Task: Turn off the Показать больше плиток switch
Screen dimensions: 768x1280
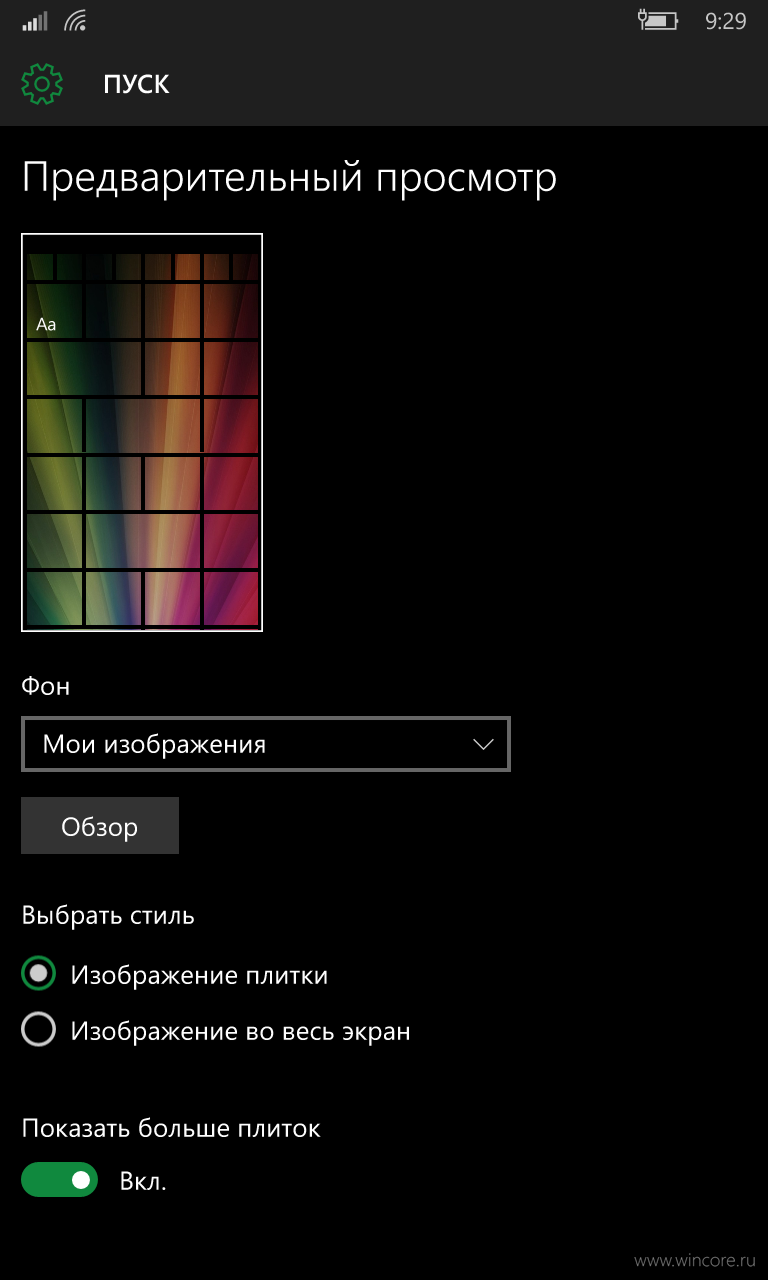Action: click(x=60, y=1180)
